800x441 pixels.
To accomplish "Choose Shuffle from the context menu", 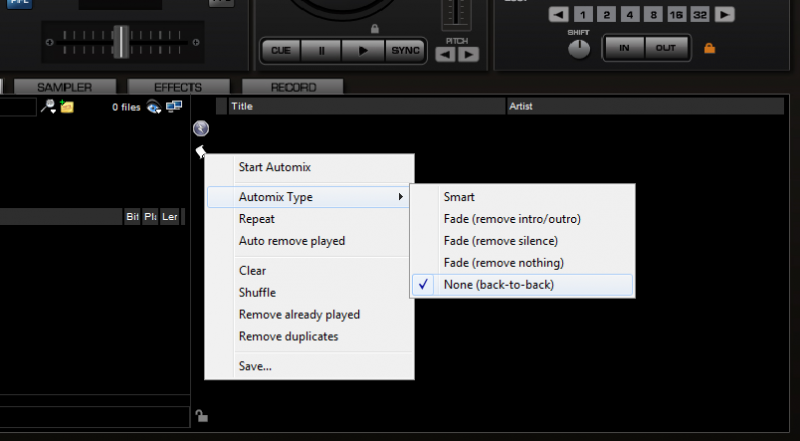I will (x=257, y=293).
